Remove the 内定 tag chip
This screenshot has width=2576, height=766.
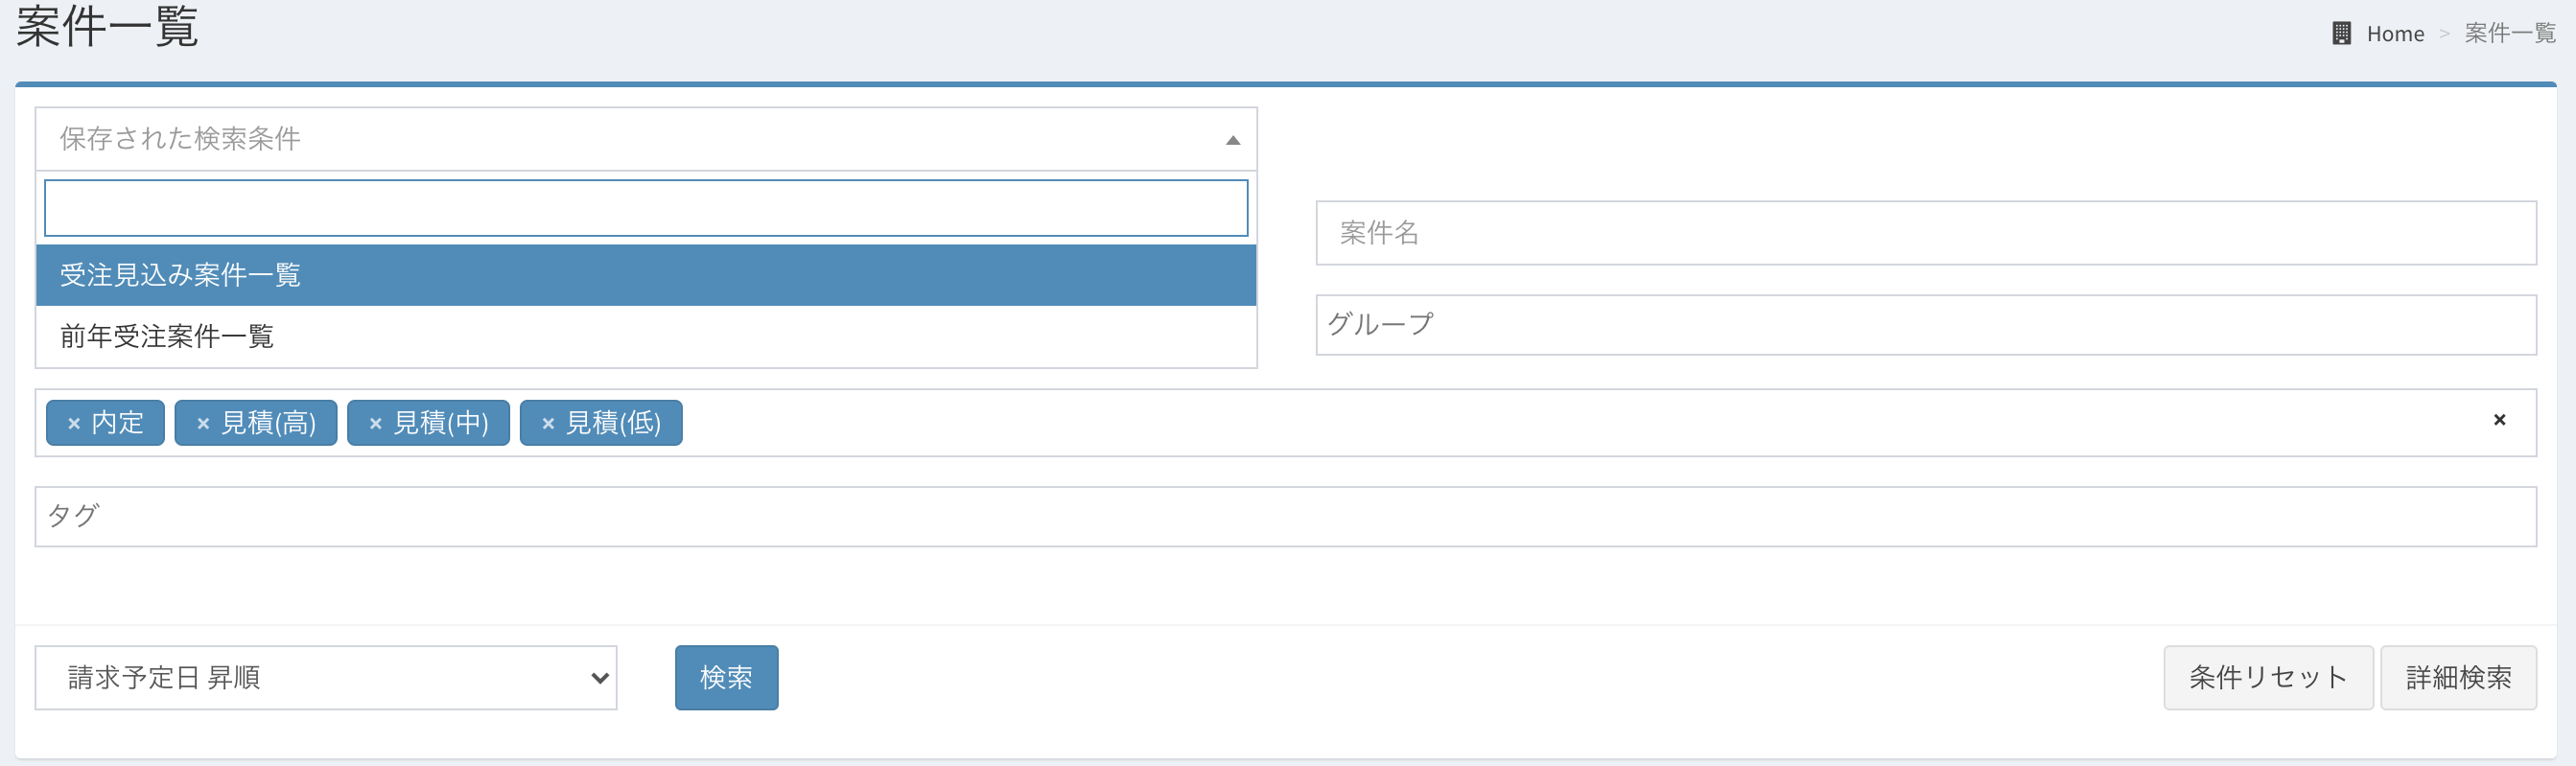[x=74, y=424]
